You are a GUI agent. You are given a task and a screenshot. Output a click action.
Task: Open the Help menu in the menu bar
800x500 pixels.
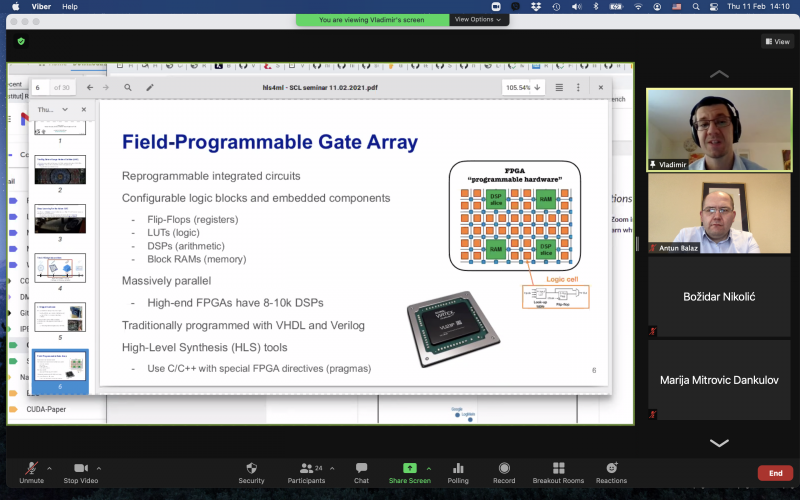point(70,7)
